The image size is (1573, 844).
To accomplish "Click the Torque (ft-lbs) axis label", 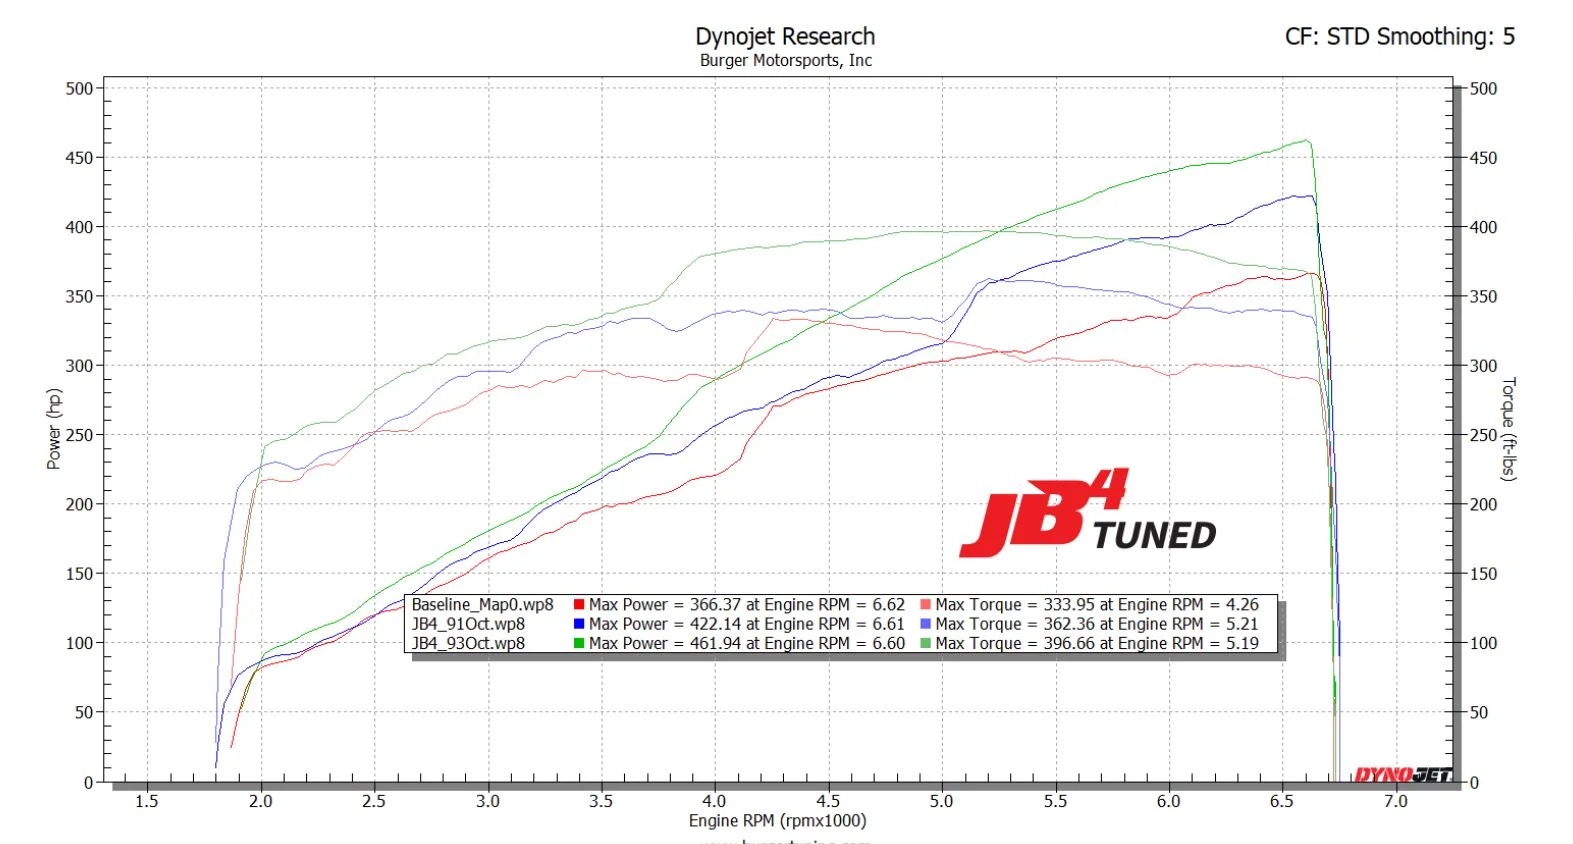I will pos(1509,429).
